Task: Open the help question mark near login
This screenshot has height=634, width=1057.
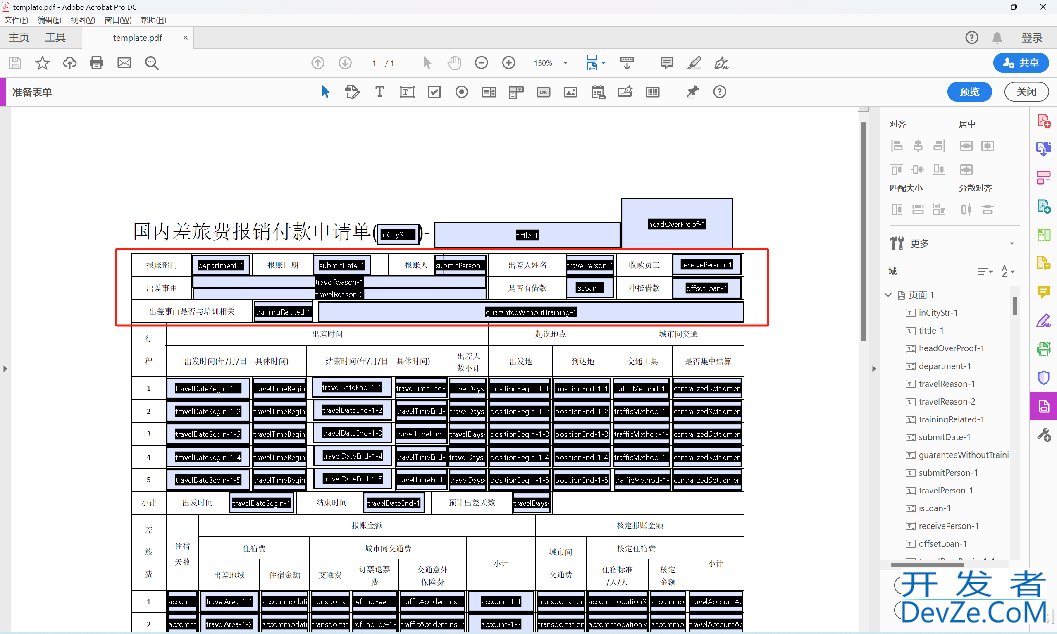Action: tap(971, 38)
